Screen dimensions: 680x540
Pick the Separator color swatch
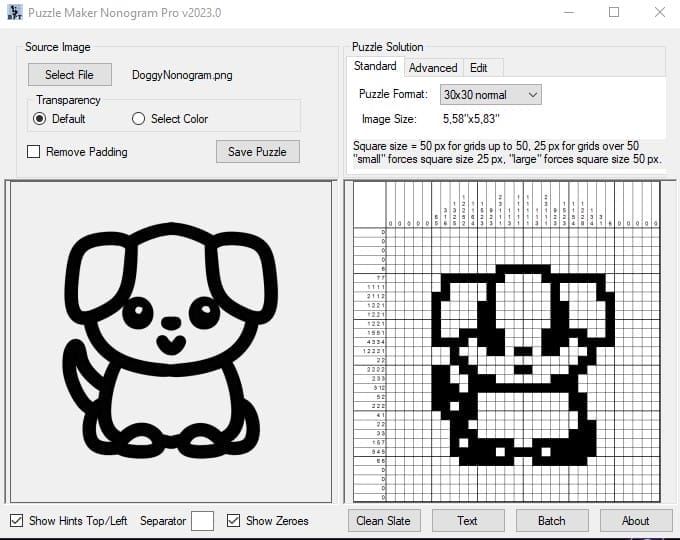click(202, 521)
